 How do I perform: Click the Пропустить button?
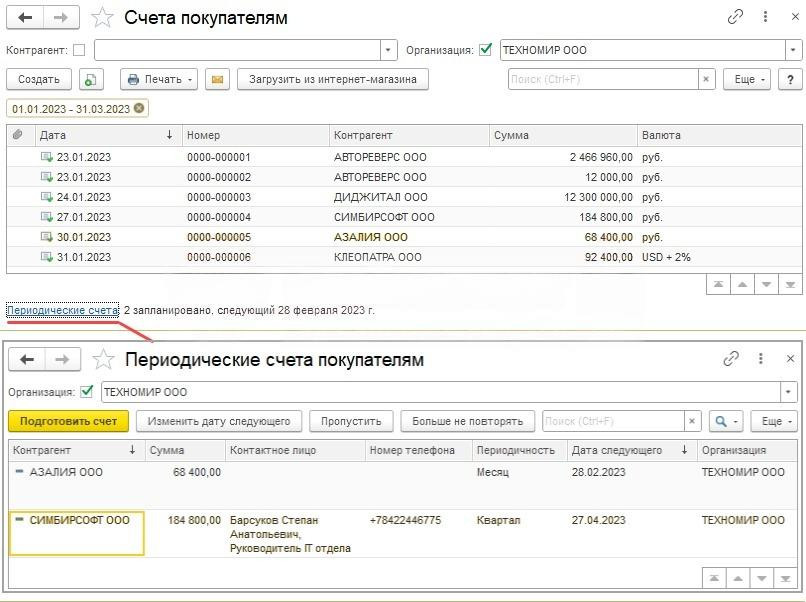351,421
